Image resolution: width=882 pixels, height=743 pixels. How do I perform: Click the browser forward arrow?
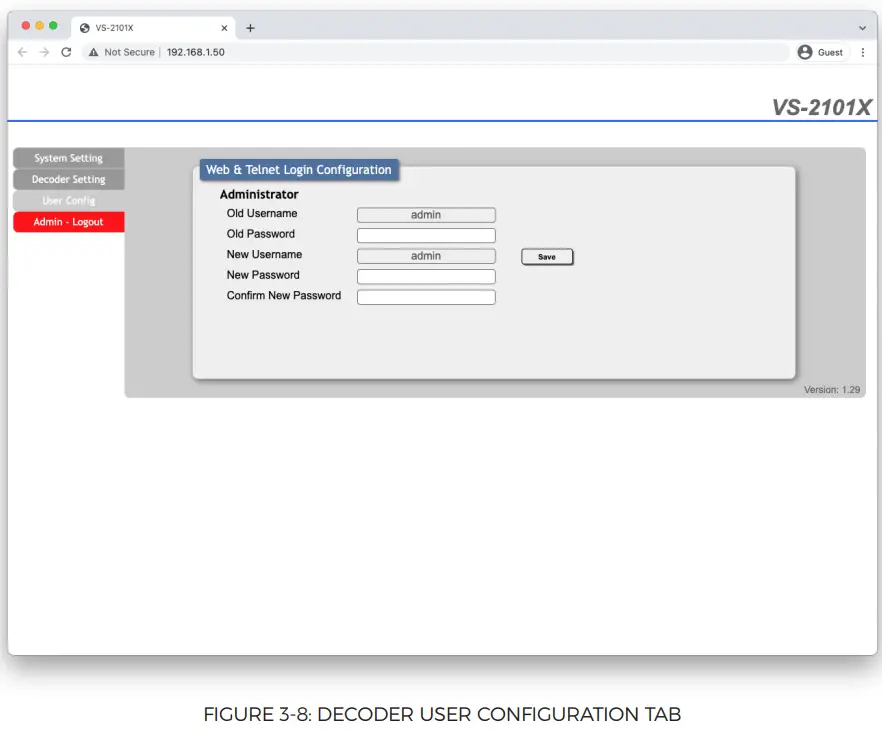pos(42,52)
